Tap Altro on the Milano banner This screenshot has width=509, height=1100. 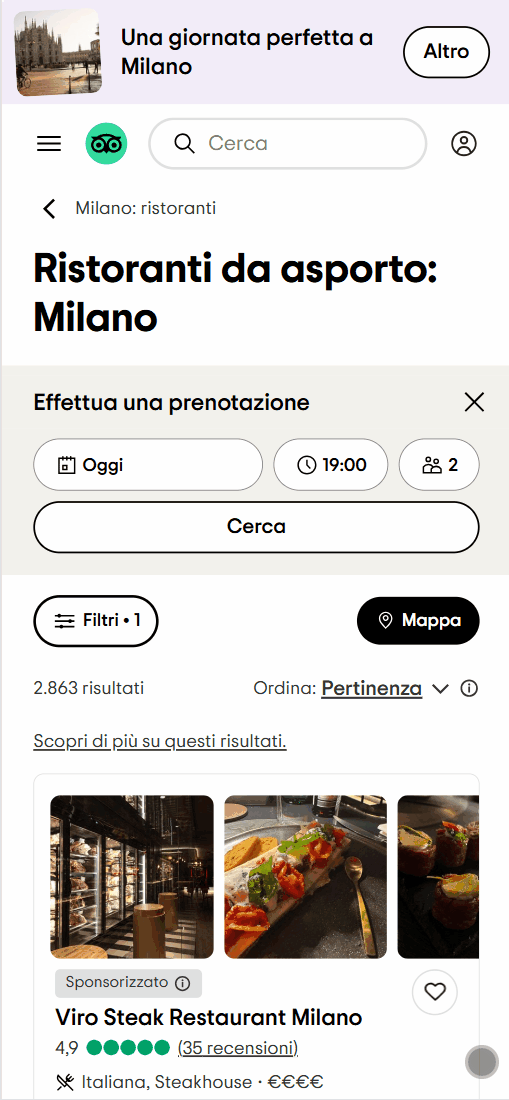coord(446,52)
